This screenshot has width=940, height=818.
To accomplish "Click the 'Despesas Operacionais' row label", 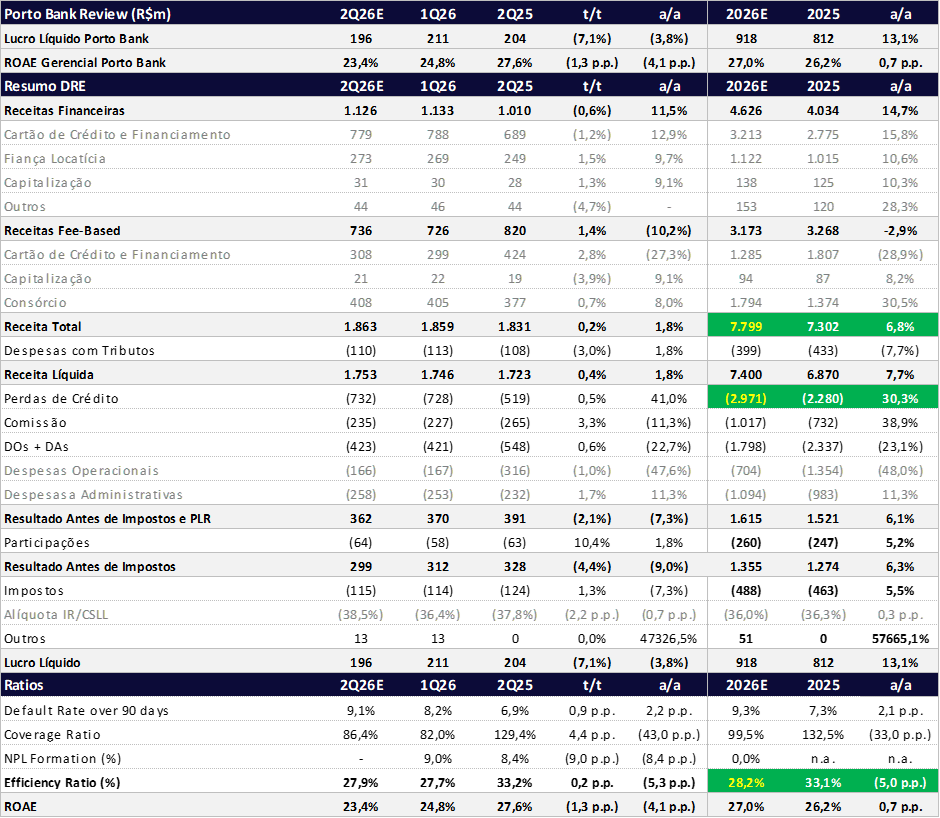I will coord(81,470).
